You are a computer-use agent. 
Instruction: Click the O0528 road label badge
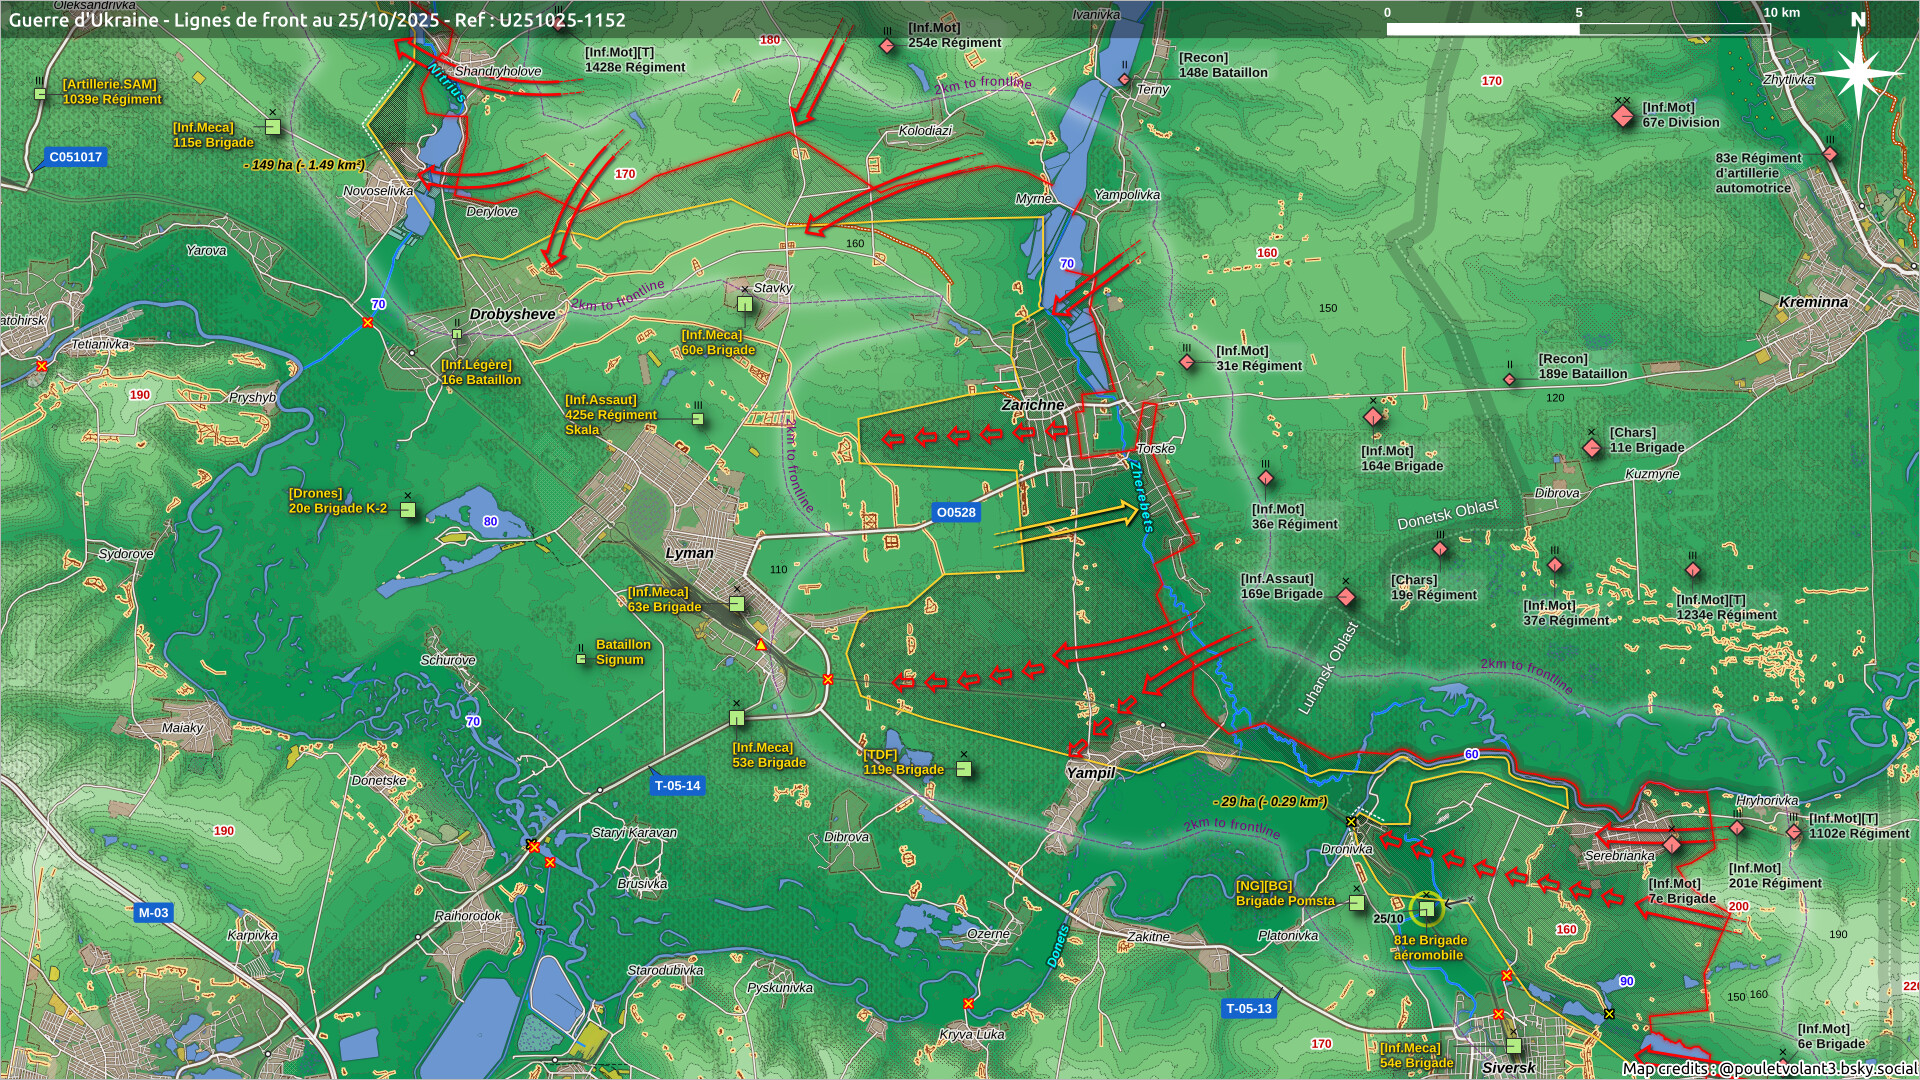pyautogui.click(x=955, y=512)
